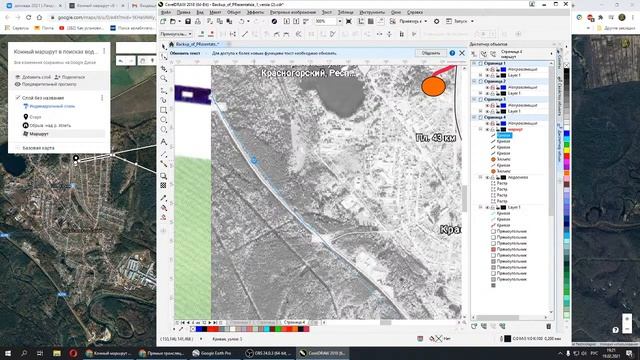Open the Правка menu
Image resolution: width=640 pixels, height=360 pixels.
pyautogui.click(x=183, y=12)
